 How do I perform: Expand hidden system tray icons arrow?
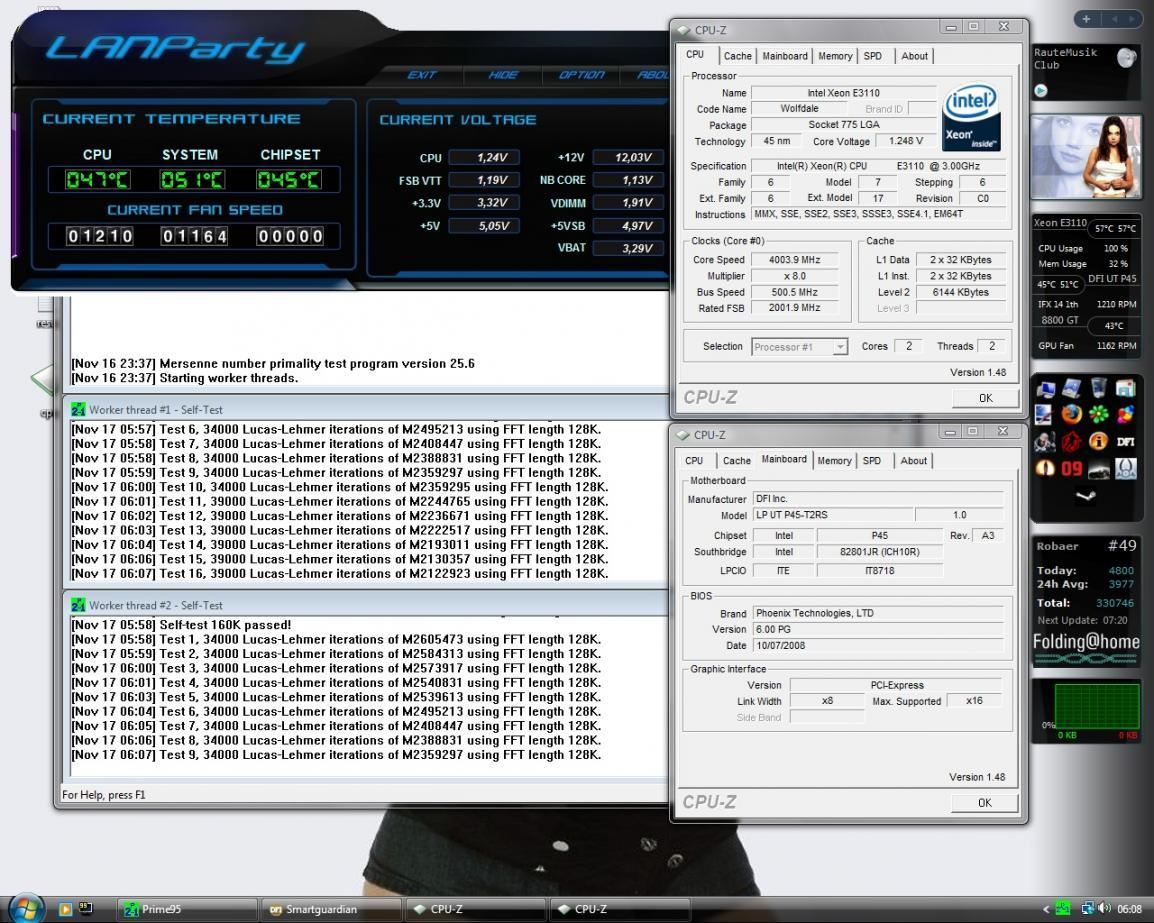pyautogui.click(x=1047, y=909)
